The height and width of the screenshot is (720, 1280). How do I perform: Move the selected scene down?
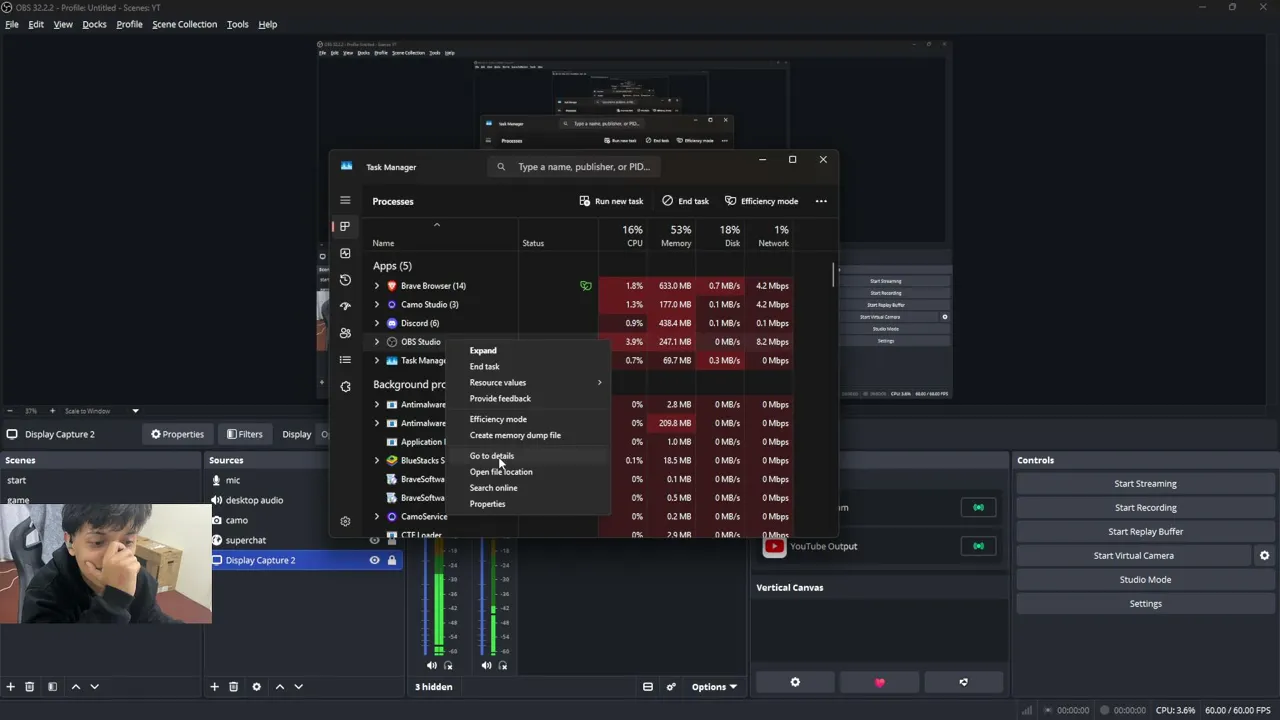point(95,687)
